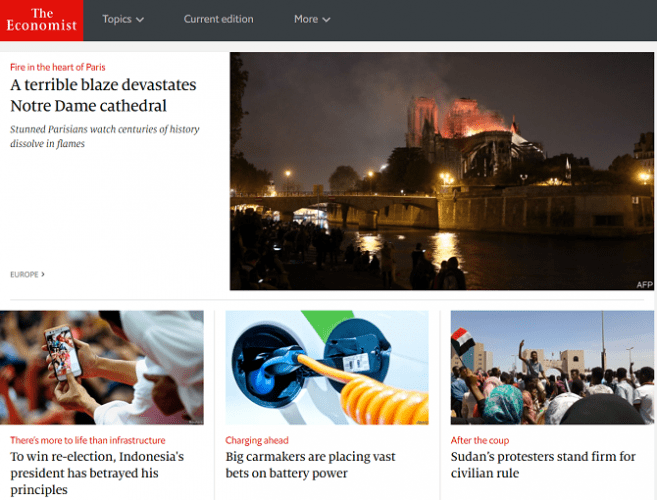Expand the More menu
The image size is (657, 500).
312,19
